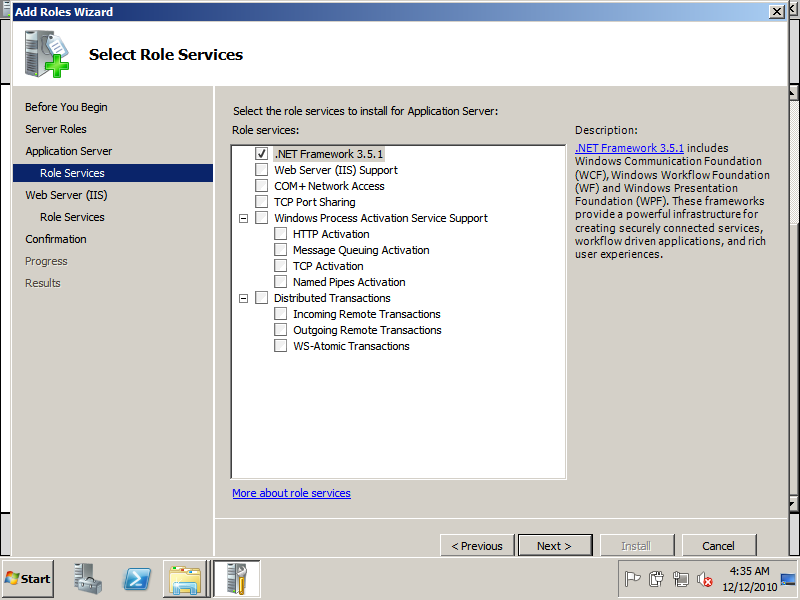Image resolution: width=800 pixels, height=600 pixels.
Task: Launch Windows PowerShell from the taskbar
Action: (x=137, y=579)
